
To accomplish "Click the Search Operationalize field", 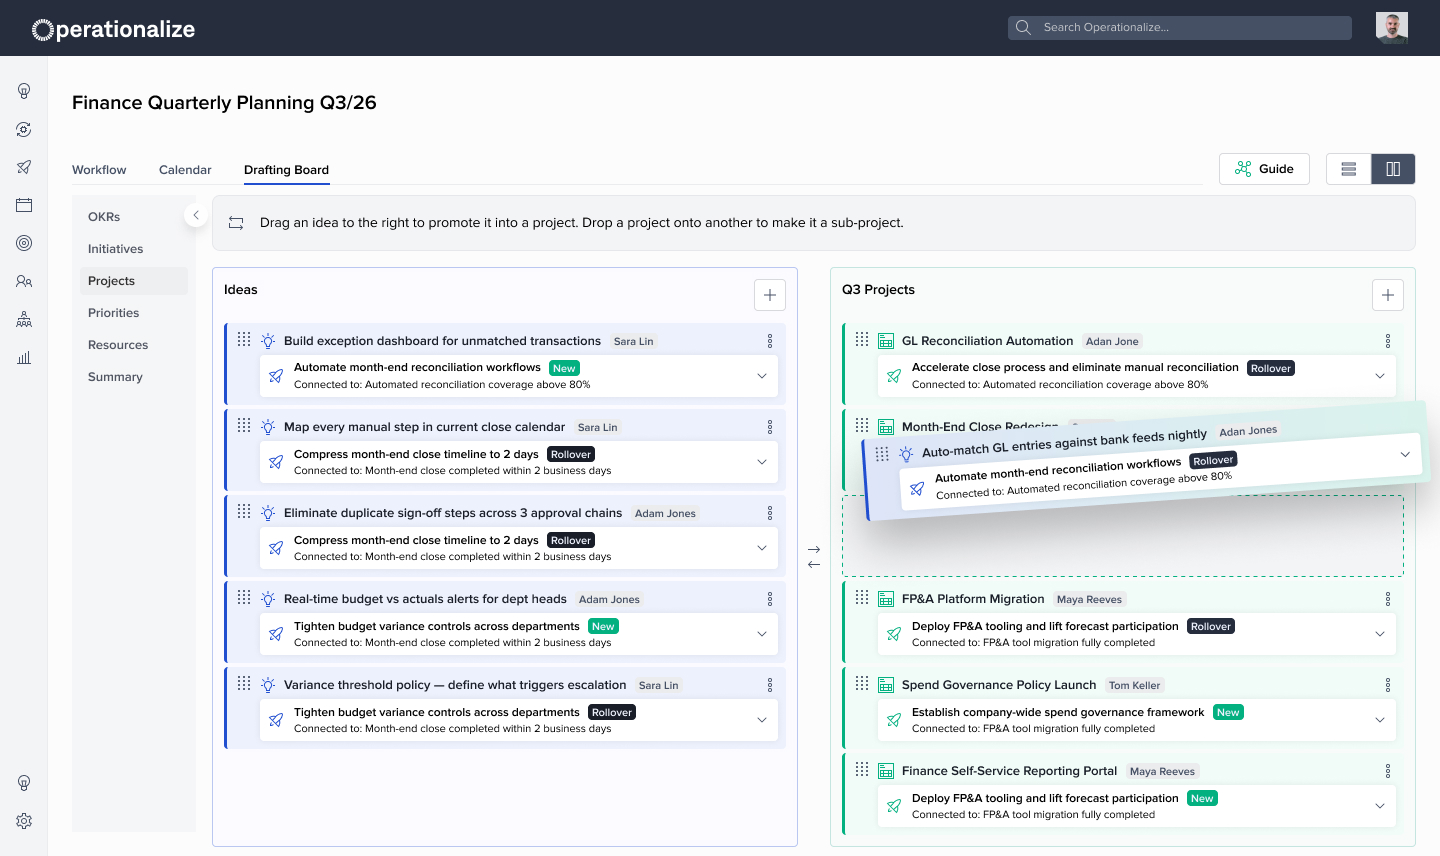I will [1180, 27].
